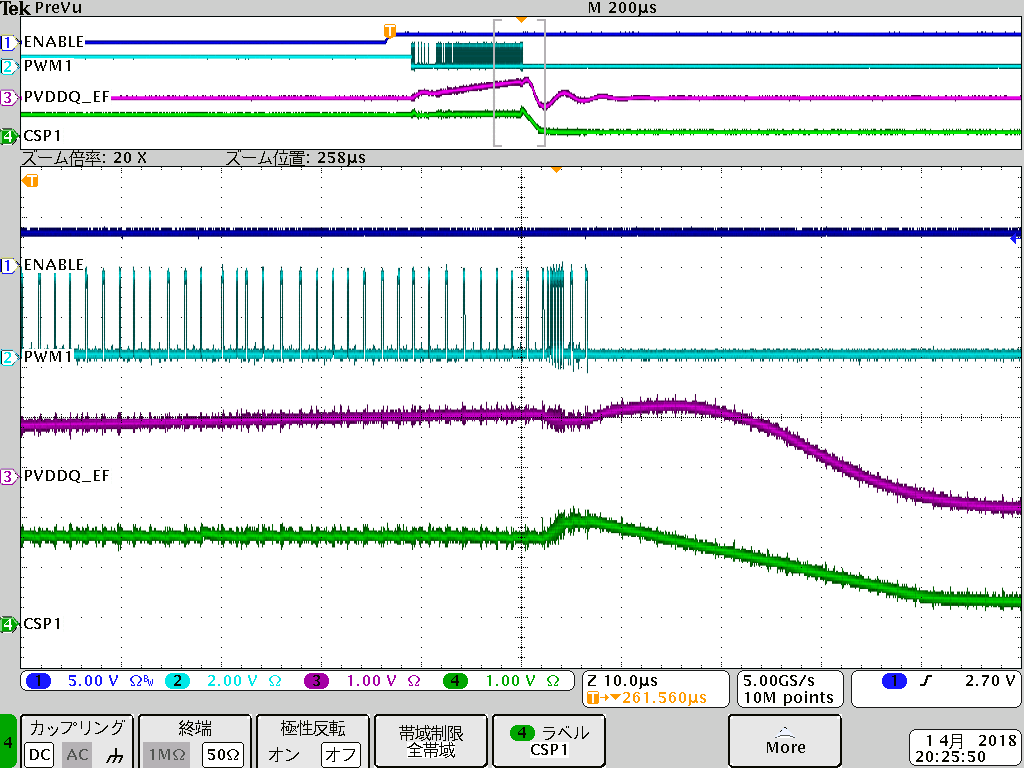Click the 5.00 V channel 1 scale

[x=93, y=681]
